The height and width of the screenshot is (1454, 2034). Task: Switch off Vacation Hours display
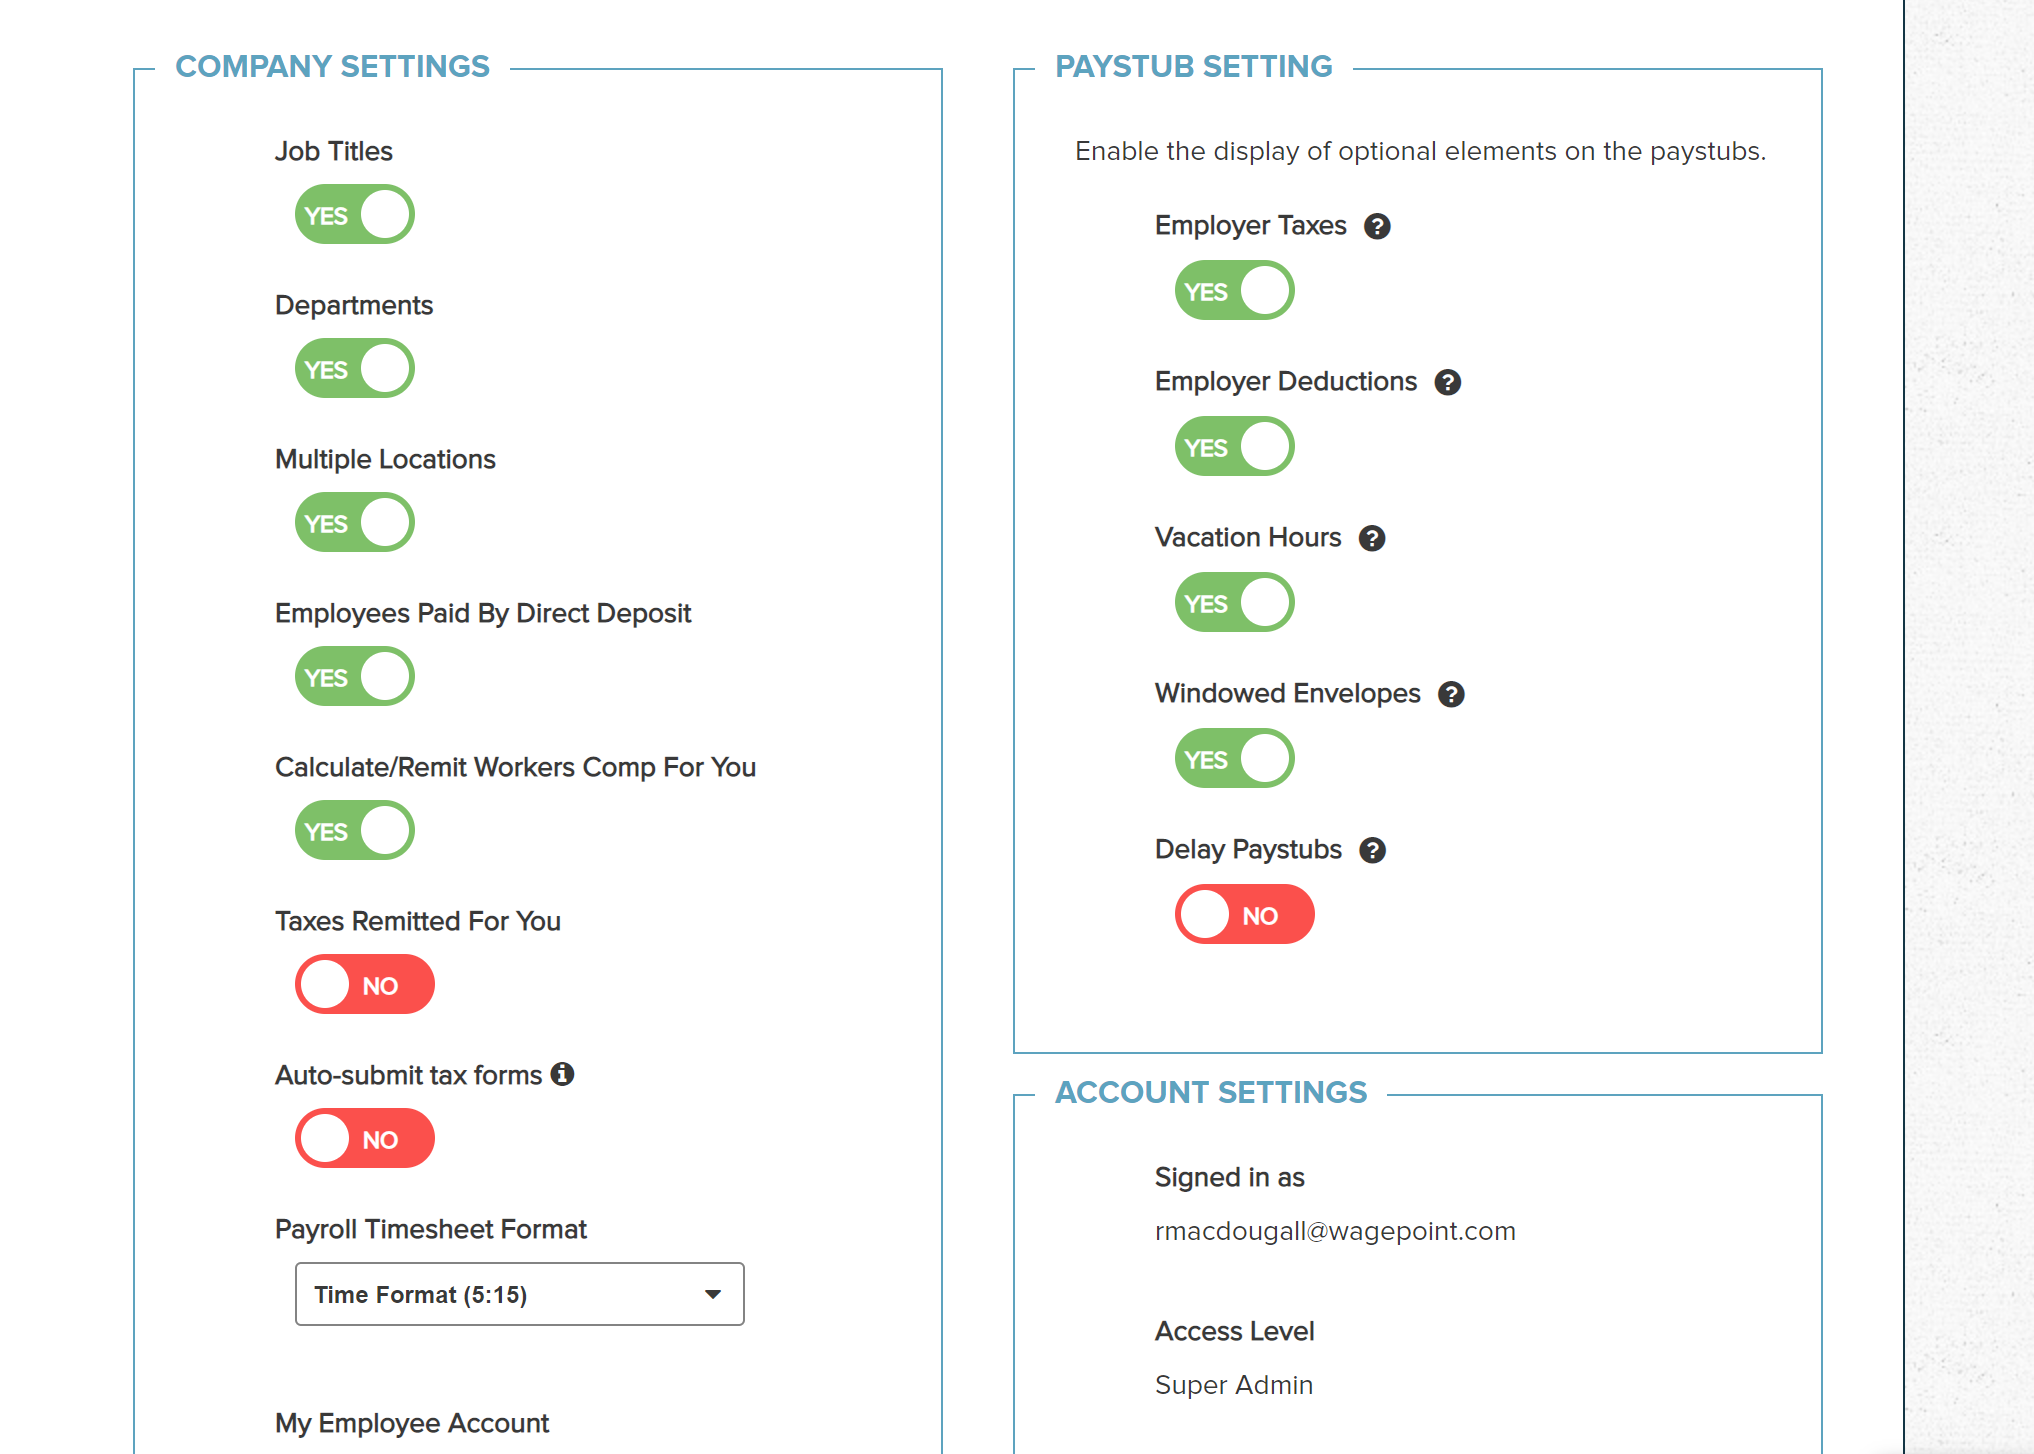pos(1235,603)
